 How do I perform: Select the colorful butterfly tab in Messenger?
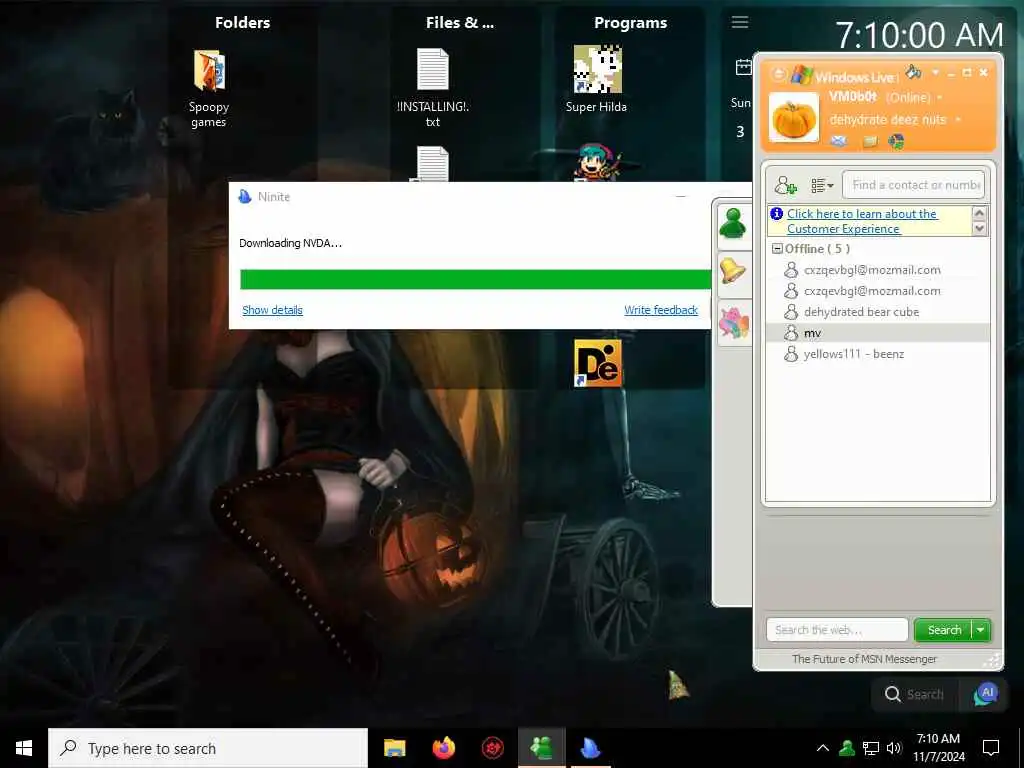[733, 323]
